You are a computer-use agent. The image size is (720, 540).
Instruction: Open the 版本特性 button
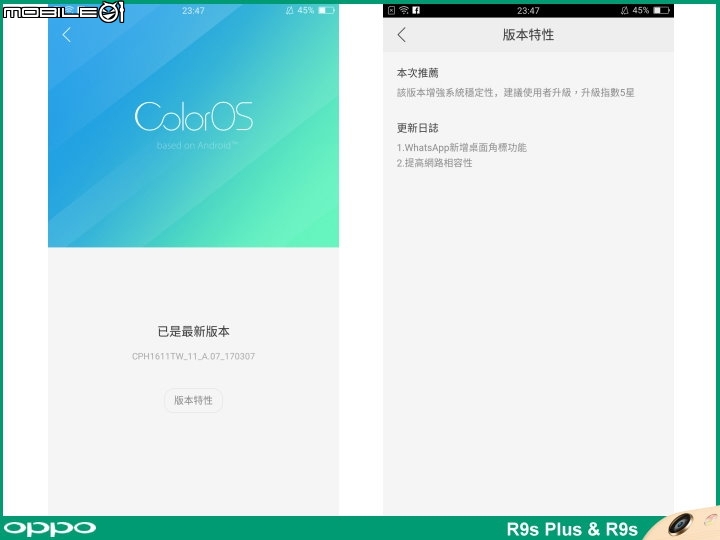click(193, 400)
